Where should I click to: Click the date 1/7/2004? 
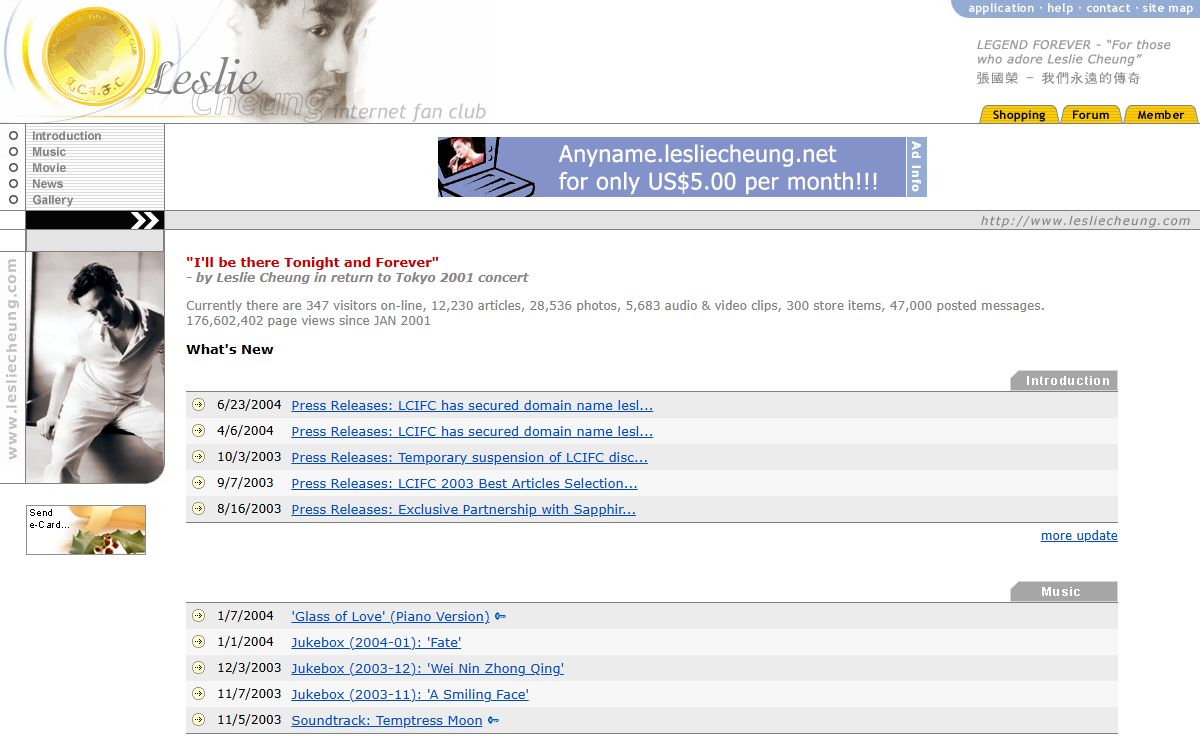coord(245,616)
